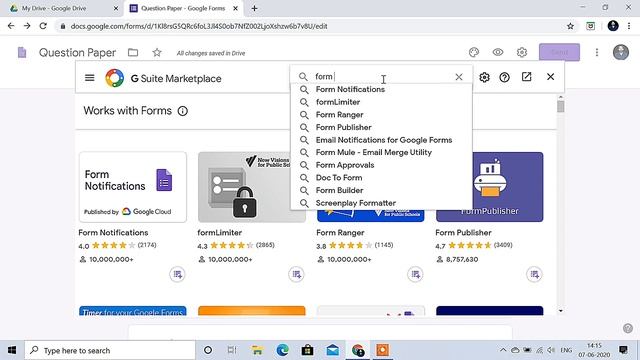Viewport: 640px width, 360px height.
Task: Install Form Publisher via its install icon
Action: [534, 274]
